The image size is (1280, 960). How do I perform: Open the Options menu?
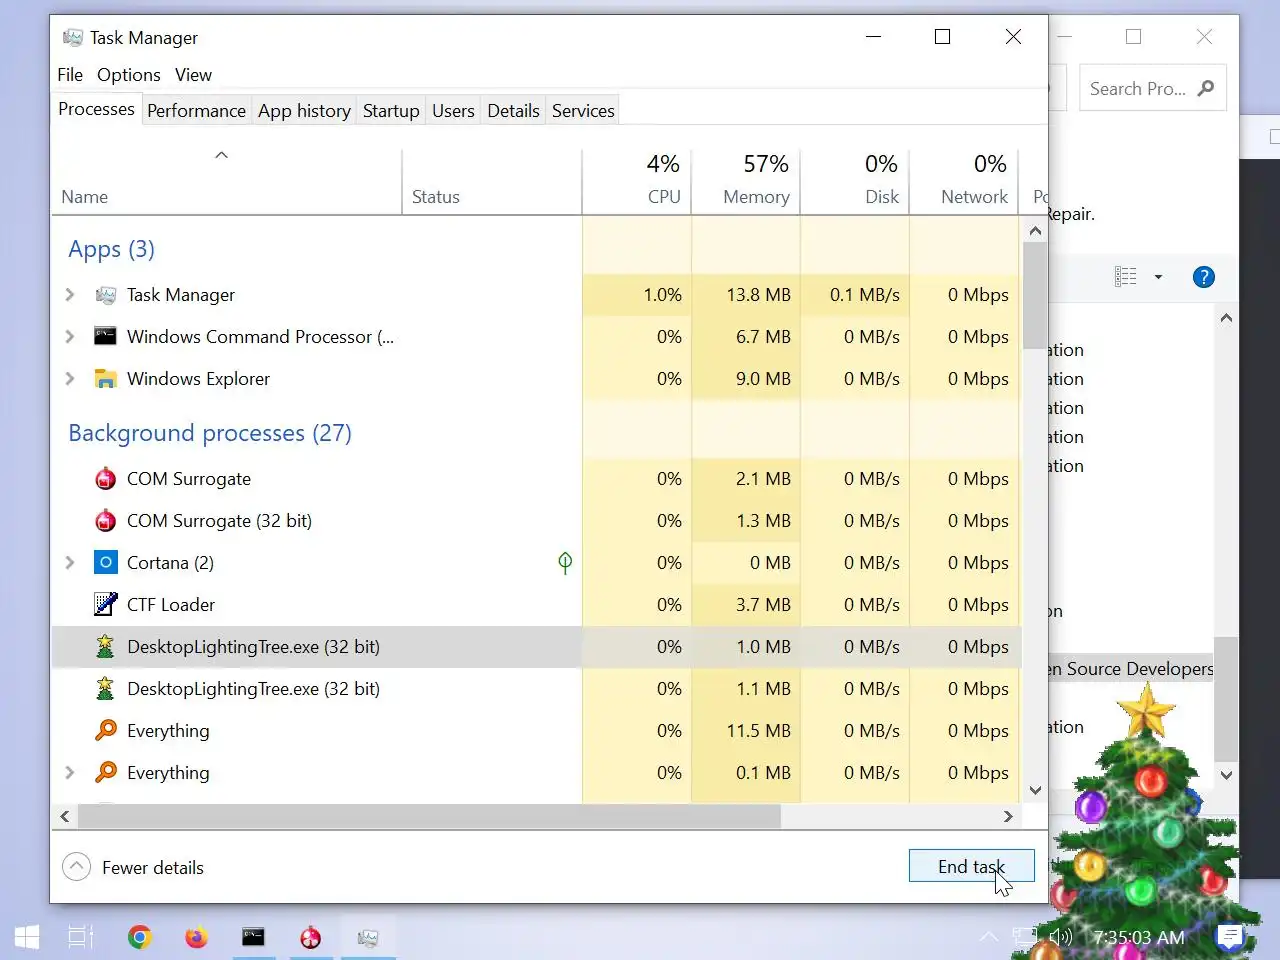(128, 75)
